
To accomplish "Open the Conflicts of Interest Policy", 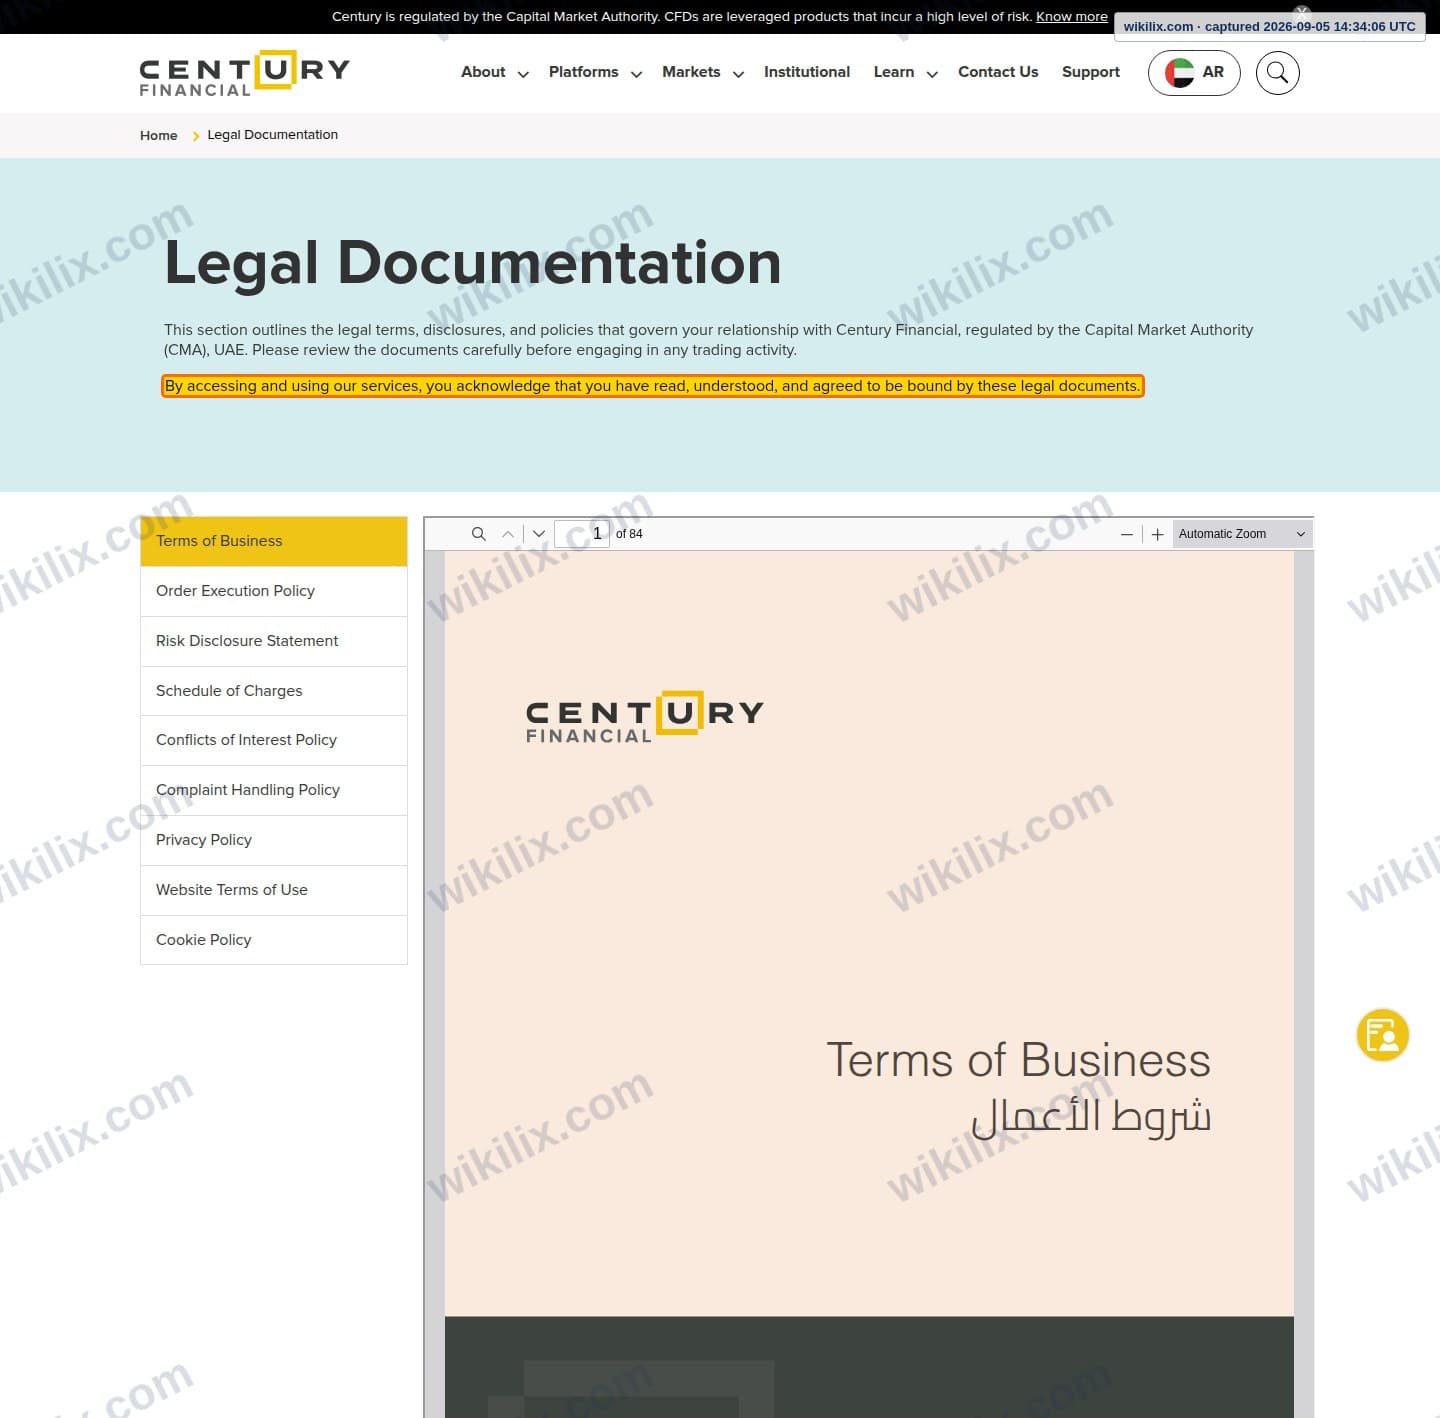I will [x=274, y=740].
